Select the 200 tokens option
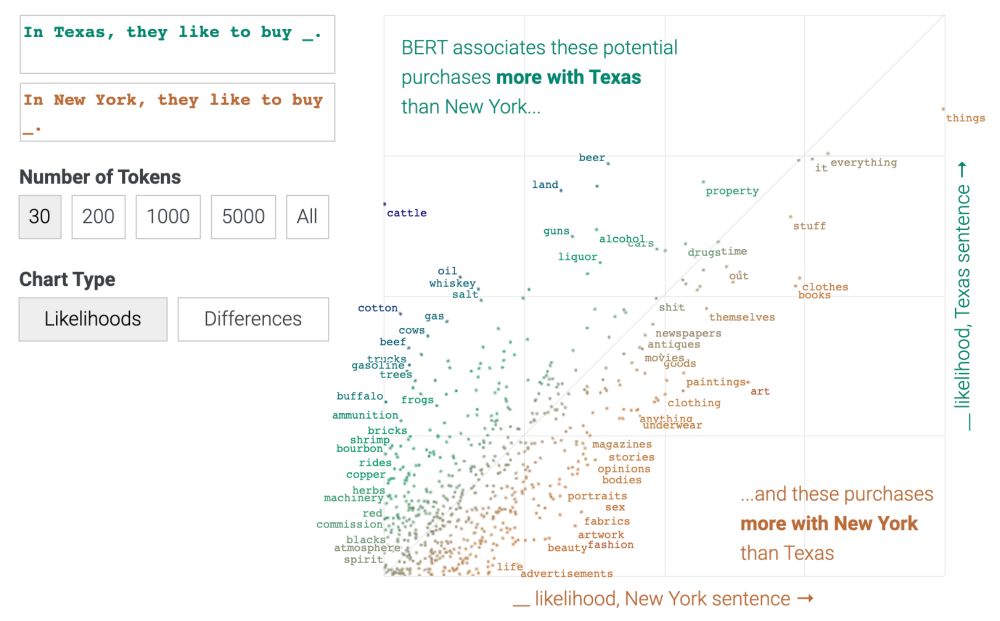1000x621 pixels. pos(98,217)
